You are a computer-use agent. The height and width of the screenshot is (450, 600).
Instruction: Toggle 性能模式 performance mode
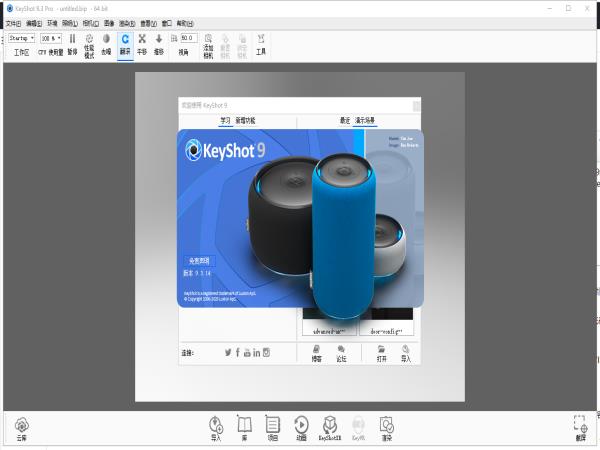coord(89,46)
